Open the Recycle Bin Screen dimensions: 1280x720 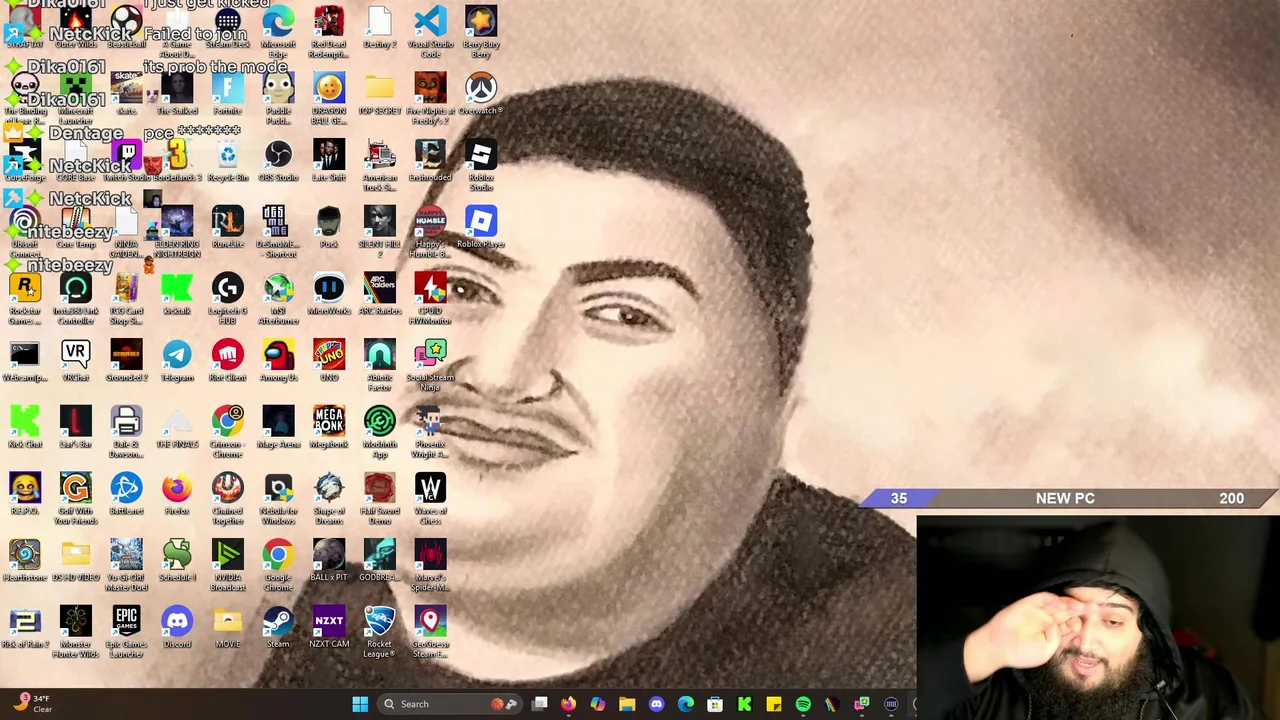click(227, 161)
